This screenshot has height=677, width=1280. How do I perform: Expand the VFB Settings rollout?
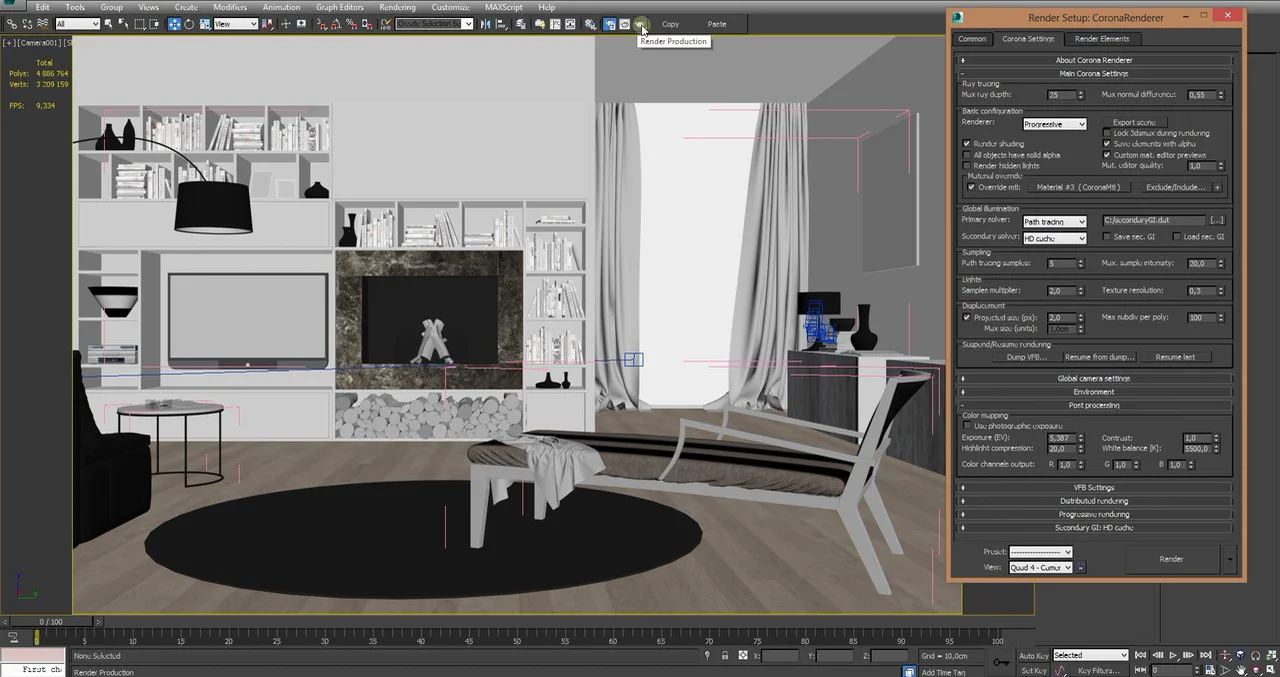click(x=1094, y=487)
